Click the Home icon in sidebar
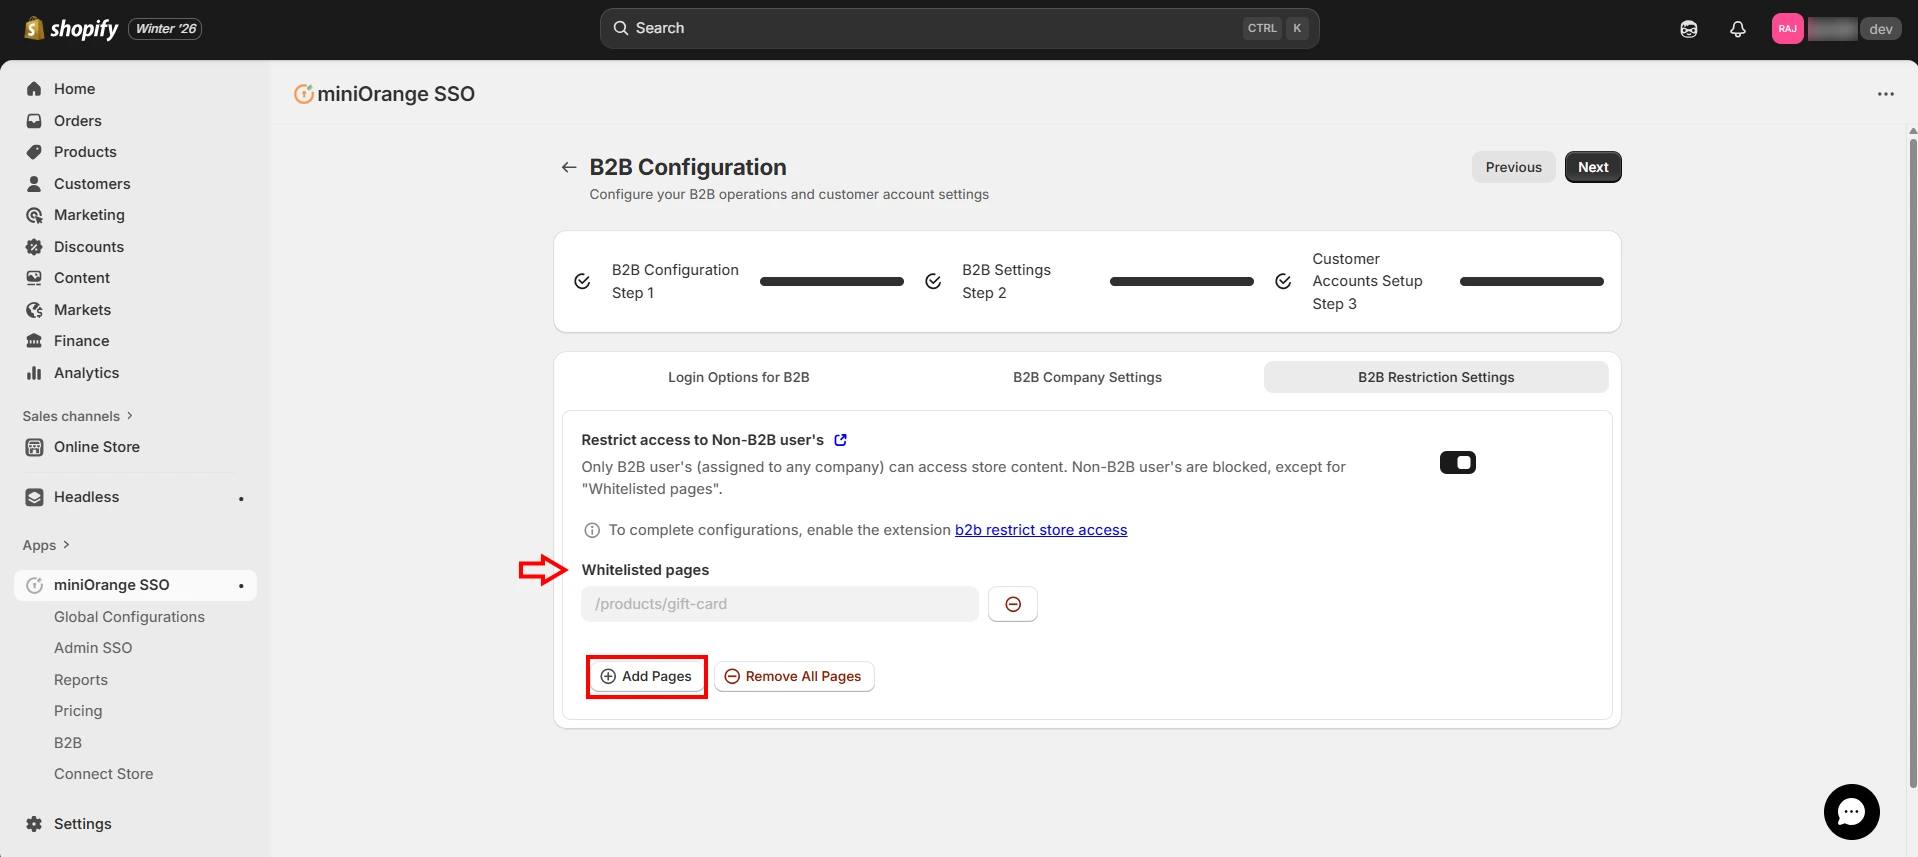 (34, 89)
